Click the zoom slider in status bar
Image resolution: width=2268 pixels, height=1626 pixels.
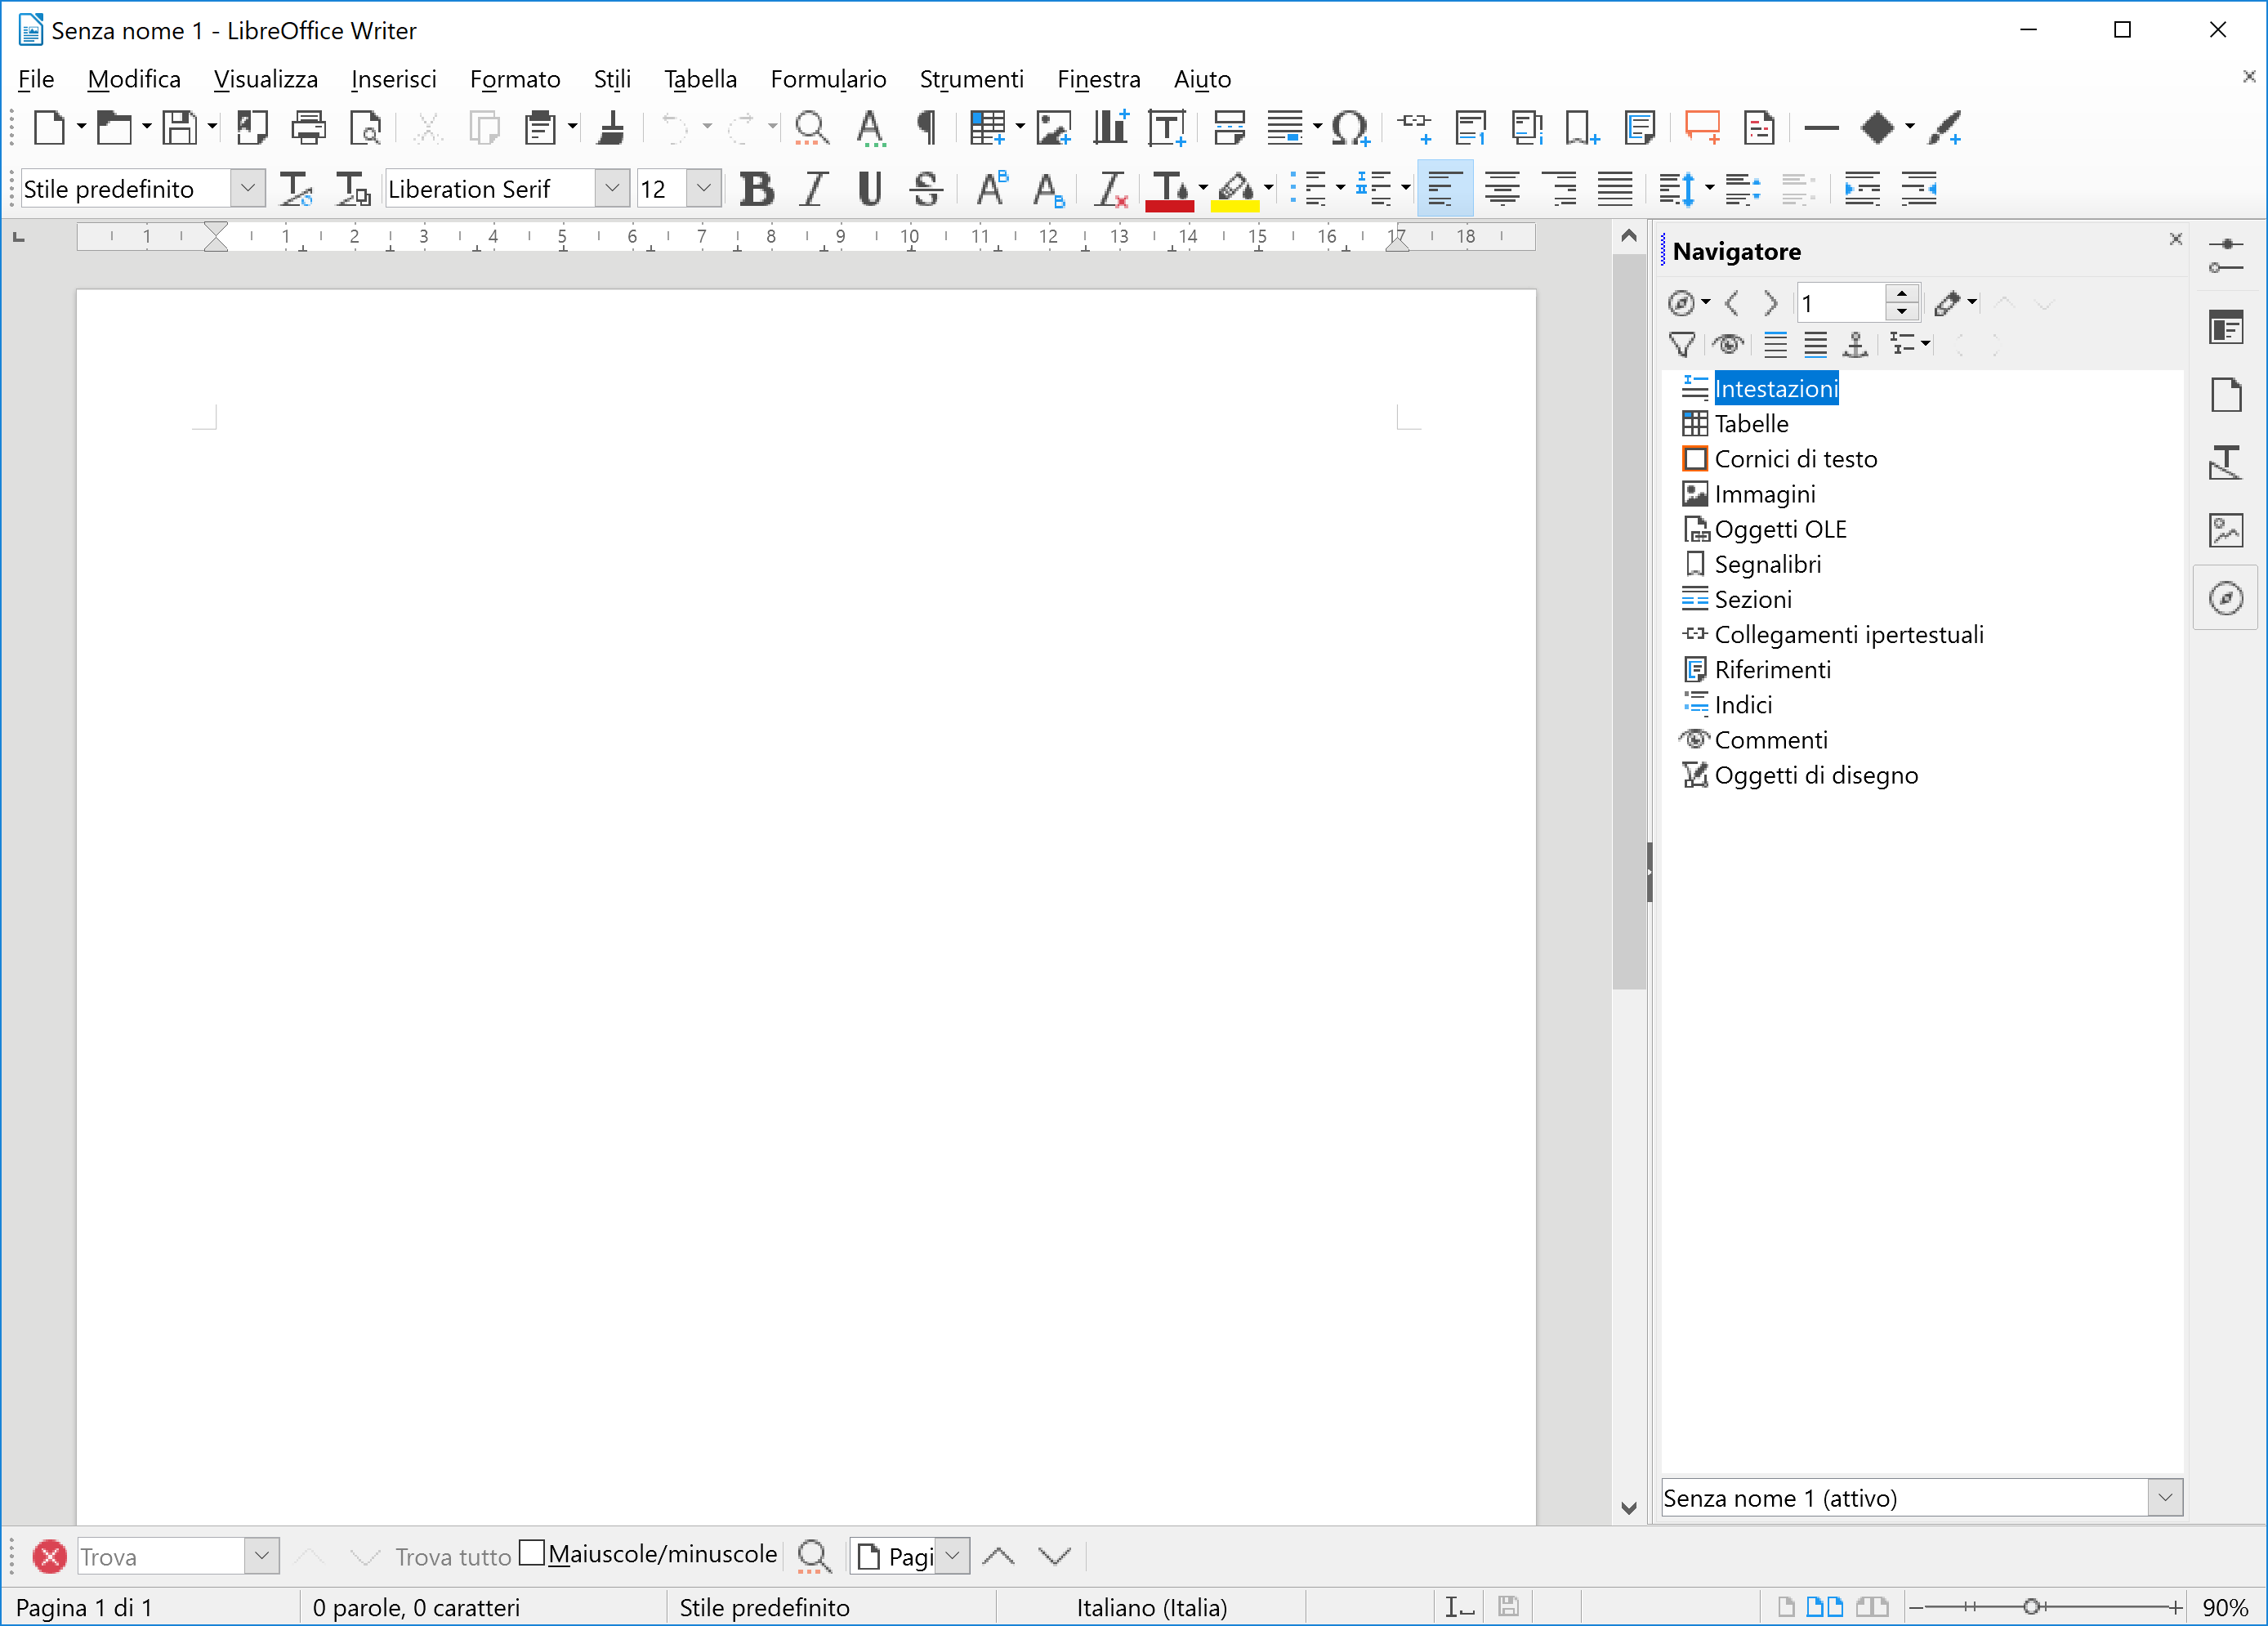coord(2031,1607)
